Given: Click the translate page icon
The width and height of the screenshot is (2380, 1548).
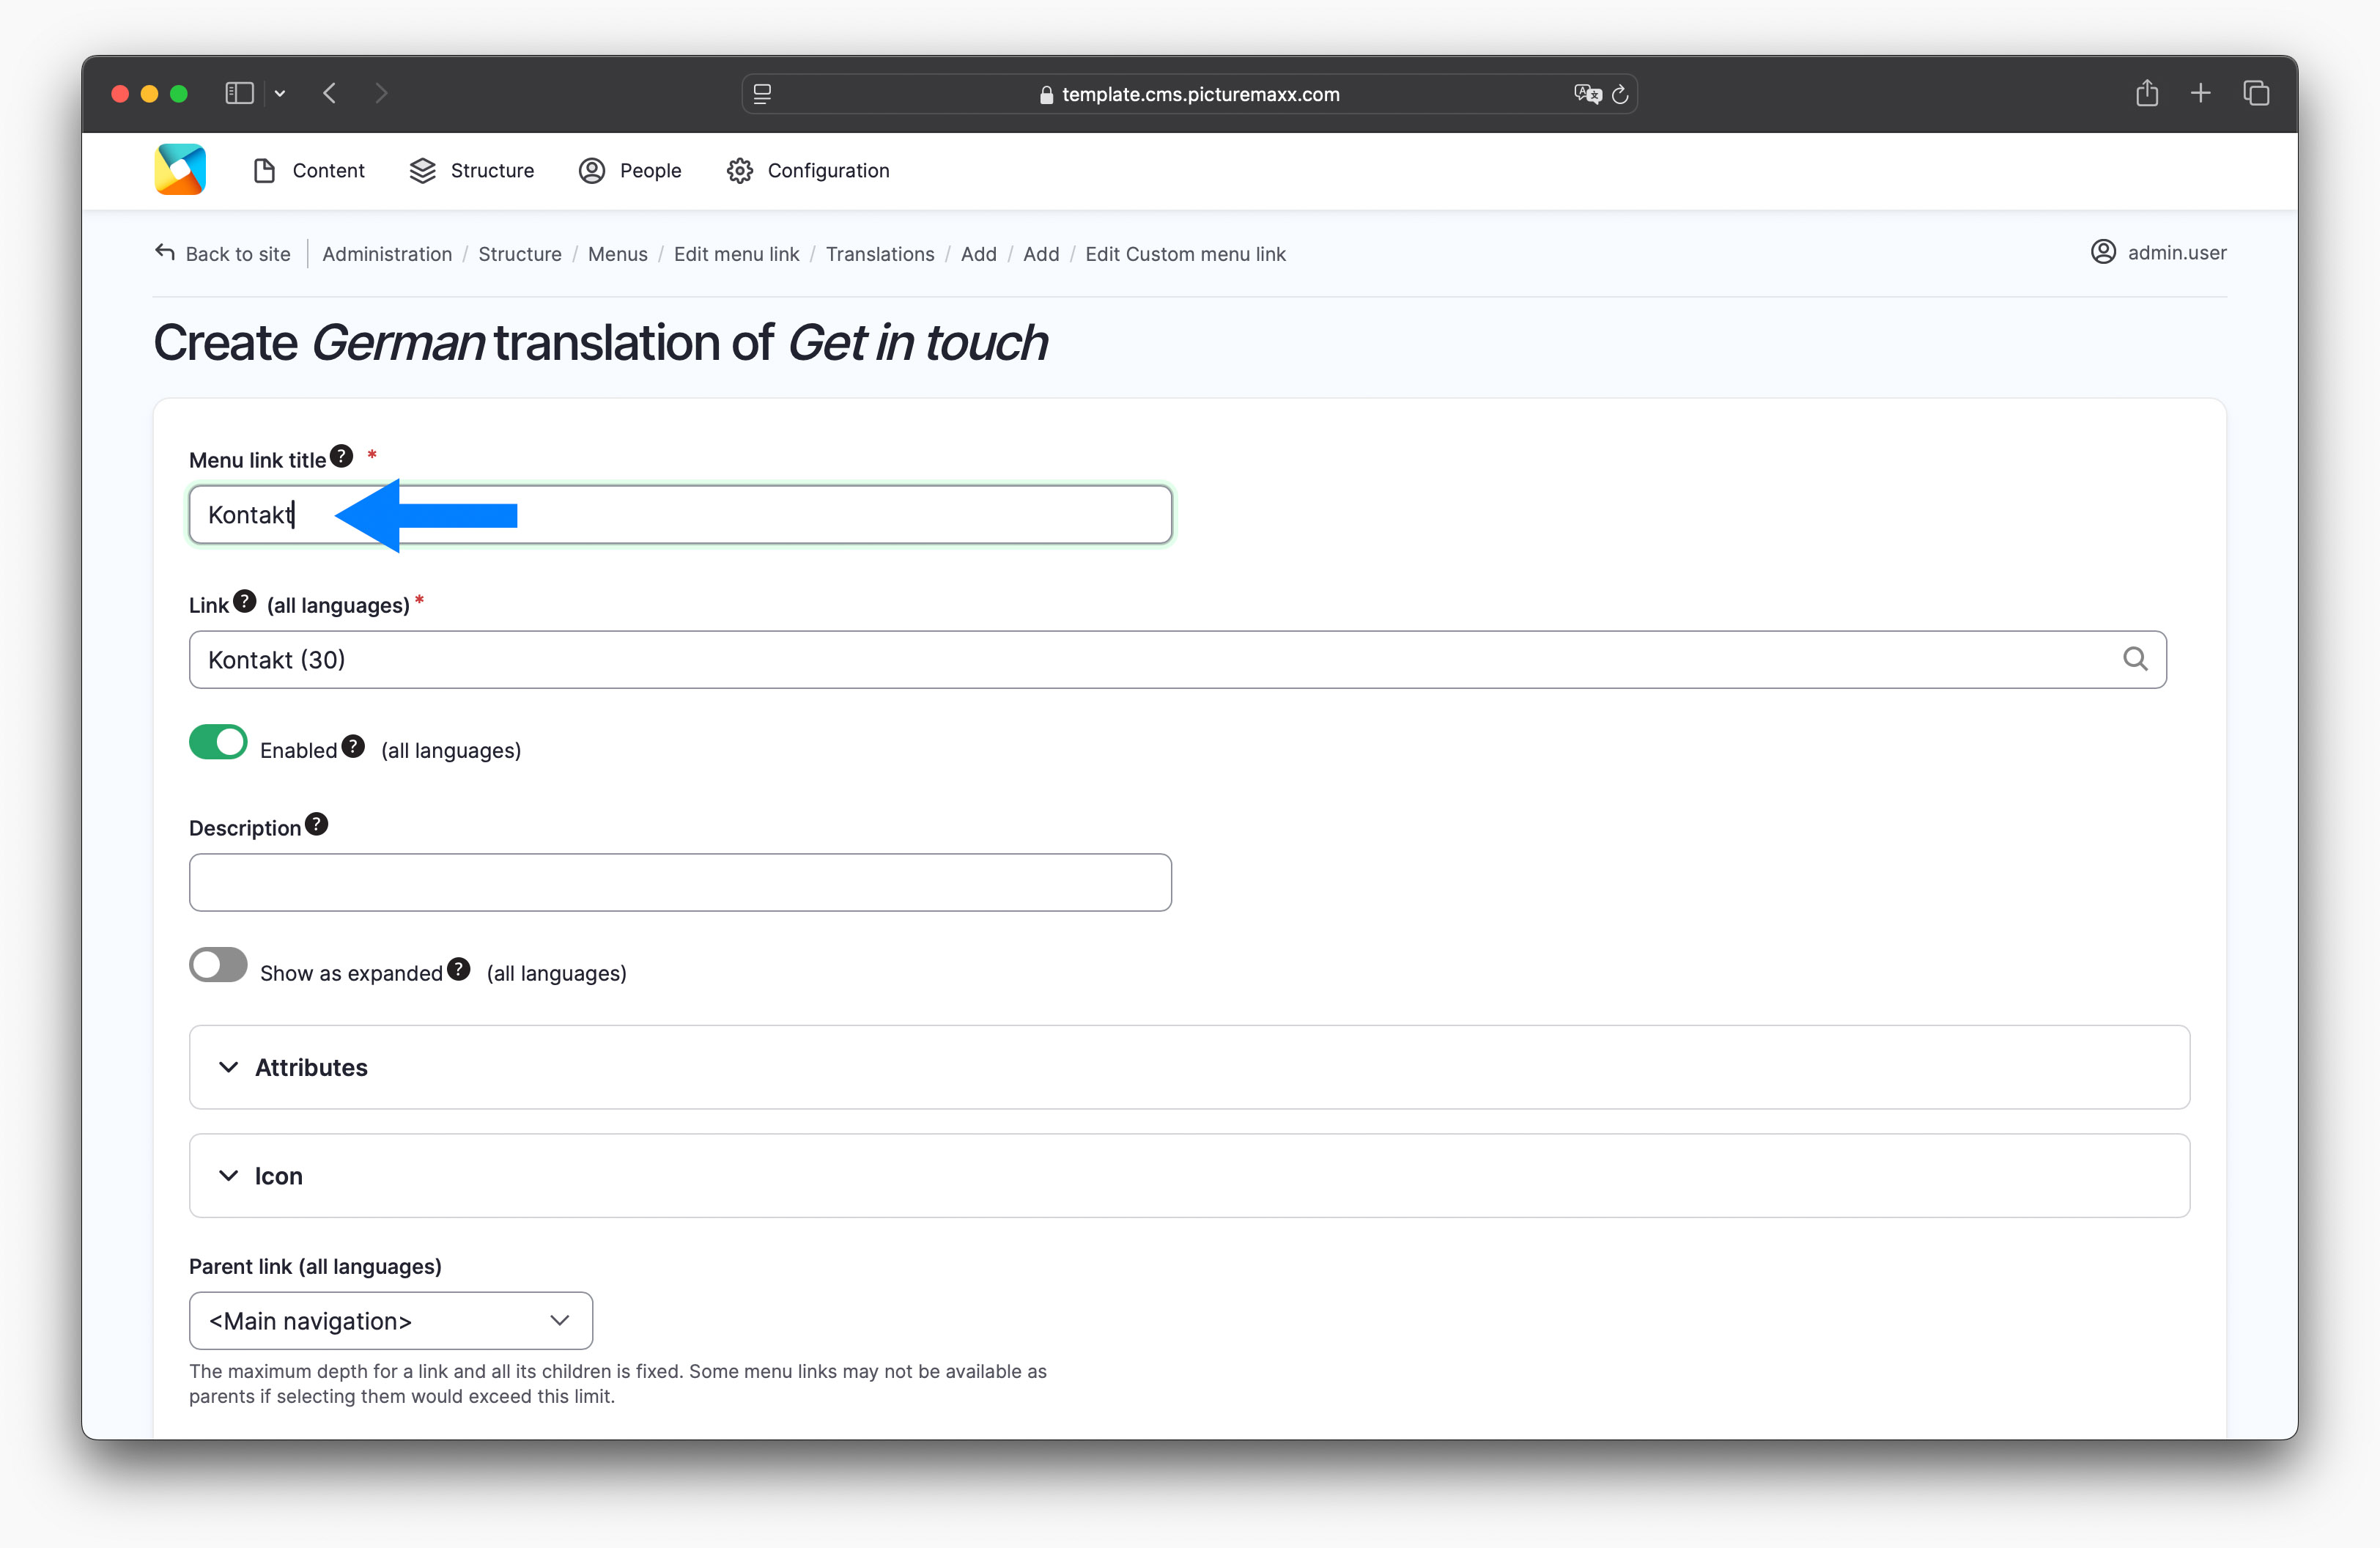Looking at the screenshot, I should 1587,94.
